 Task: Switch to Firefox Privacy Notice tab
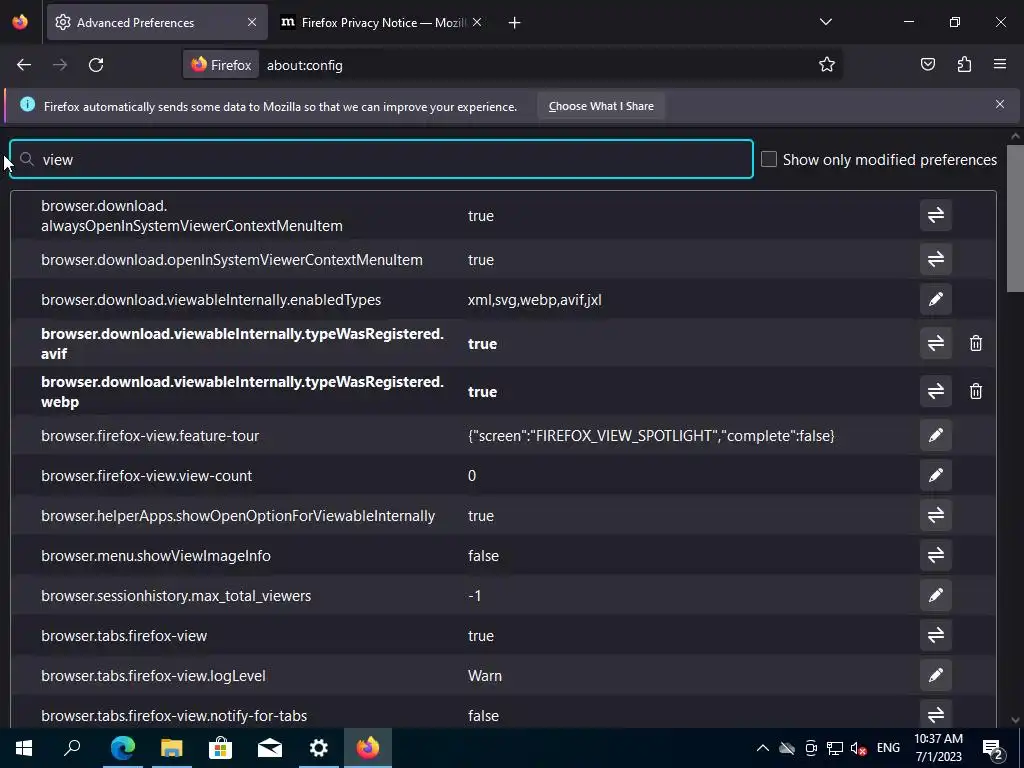point(381,22)
